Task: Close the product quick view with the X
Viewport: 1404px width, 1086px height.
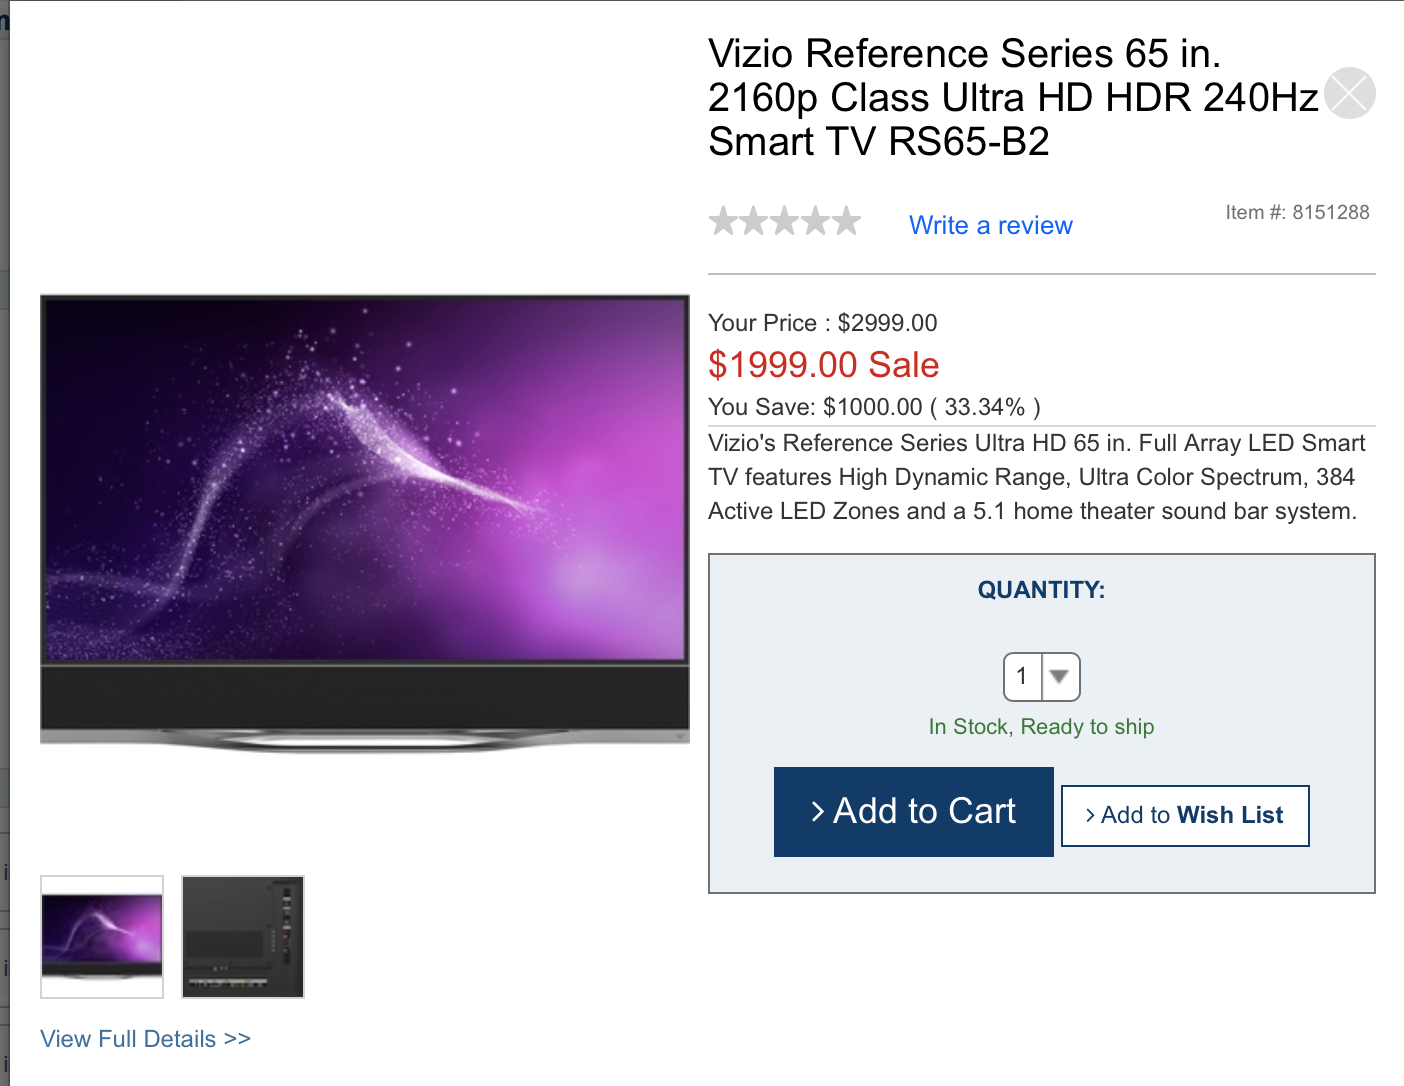Action: tap(1349, 94)
